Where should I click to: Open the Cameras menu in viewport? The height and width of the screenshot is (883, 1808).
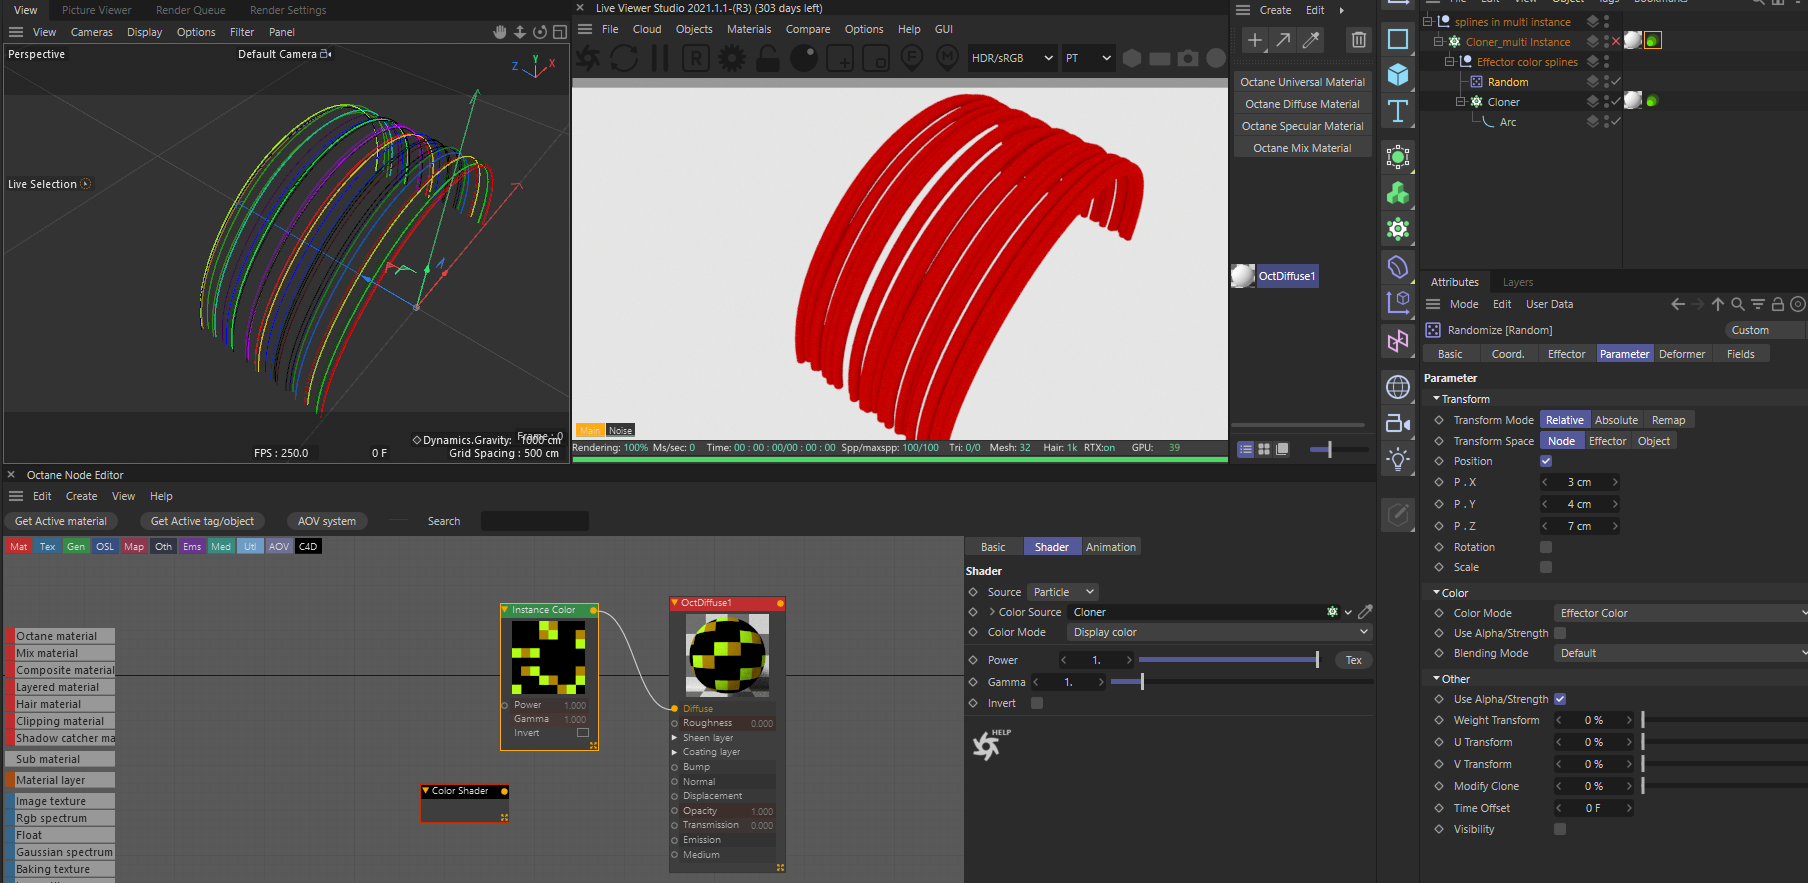pos(92,32)
